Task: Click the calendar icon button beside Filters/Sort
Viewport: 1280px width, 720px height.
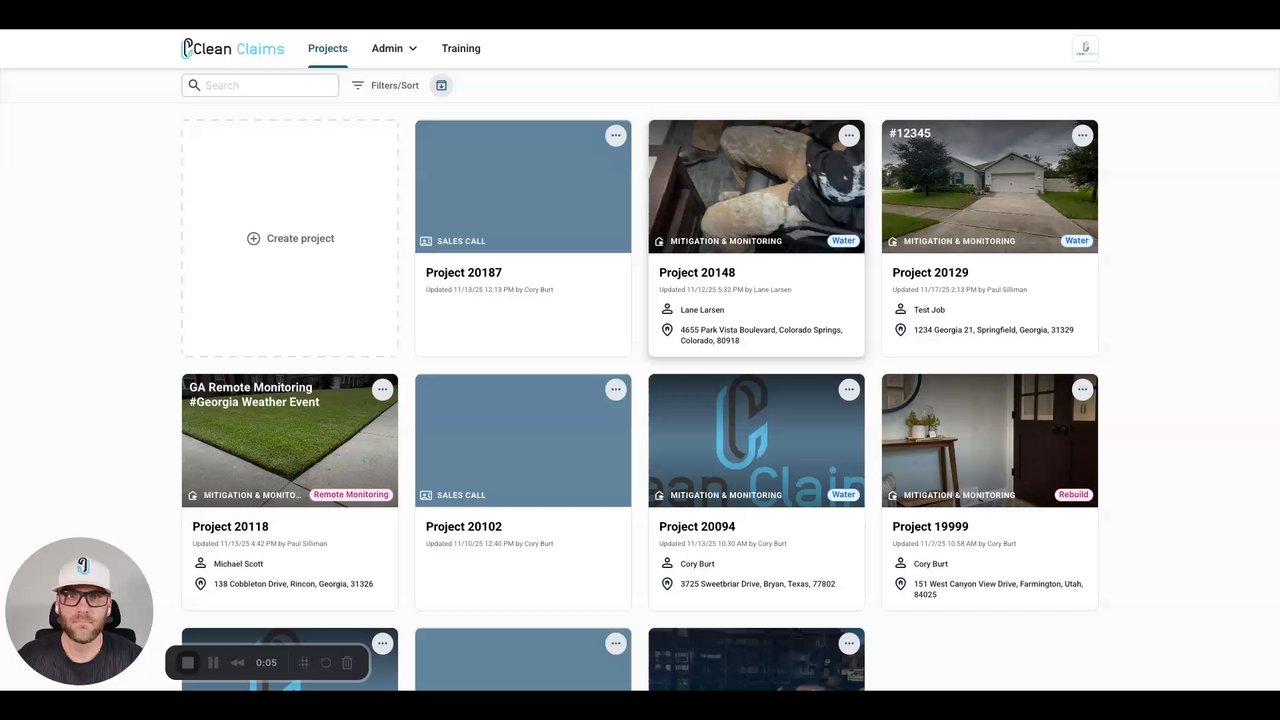Action: click(x=441, y=85)
